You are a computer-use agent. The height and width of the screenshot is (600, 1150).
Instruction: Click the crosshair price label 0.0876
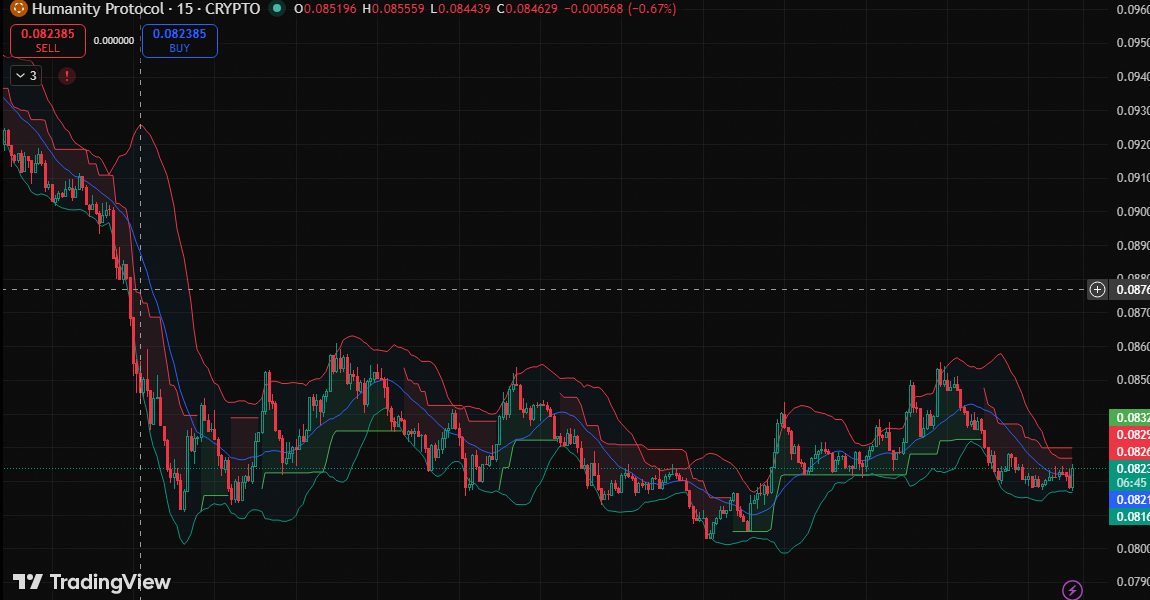[1129, 290]
